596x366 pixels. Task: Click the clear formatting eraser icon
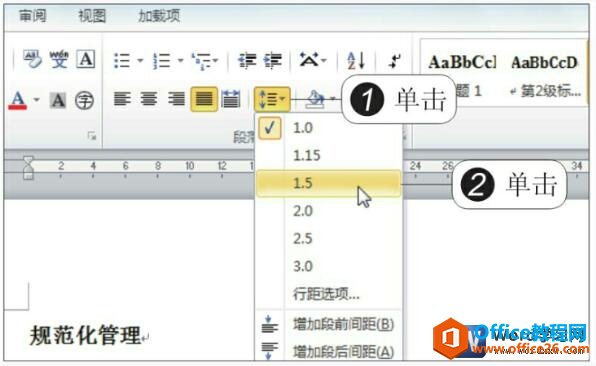point(32,59)
